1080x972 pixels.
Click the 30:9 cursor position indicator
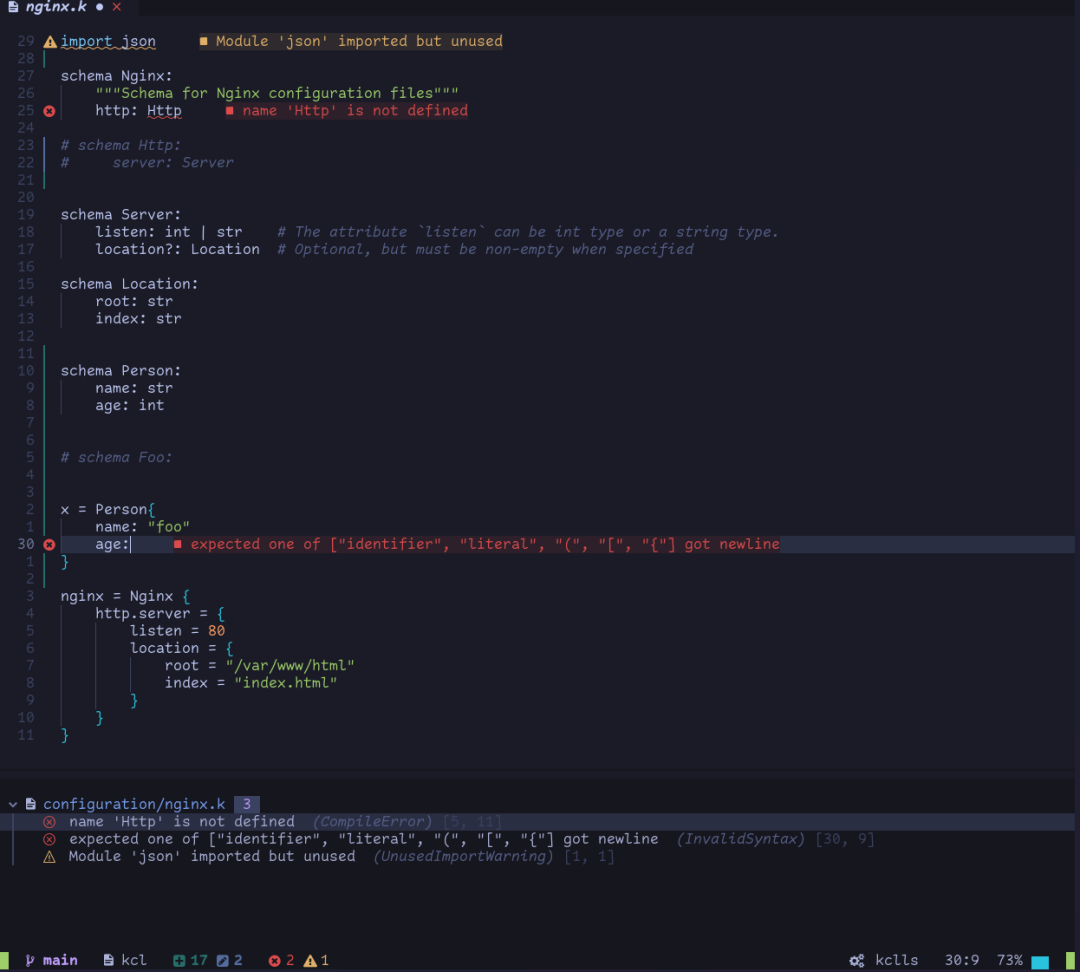click(x=962, y=960)
